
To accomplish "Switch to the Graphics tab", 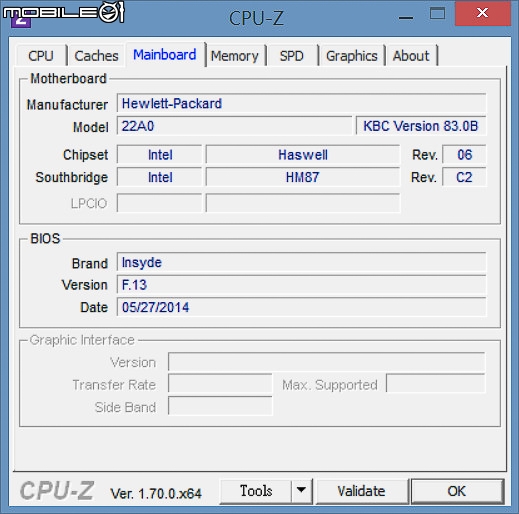I will coord(352,56).
